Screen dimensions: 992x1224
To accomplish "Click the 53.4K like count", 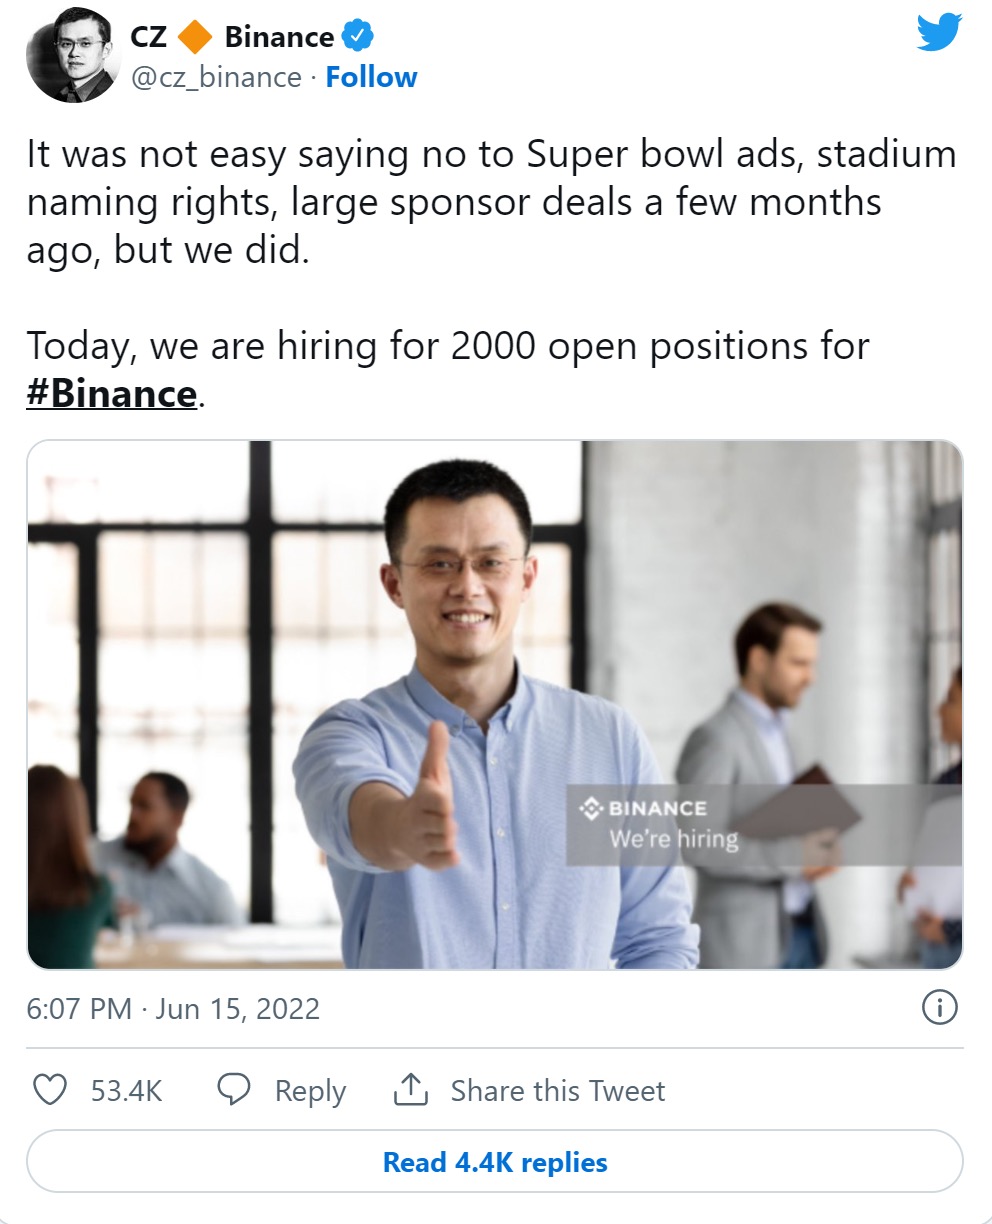I will tap(125, 1090).
